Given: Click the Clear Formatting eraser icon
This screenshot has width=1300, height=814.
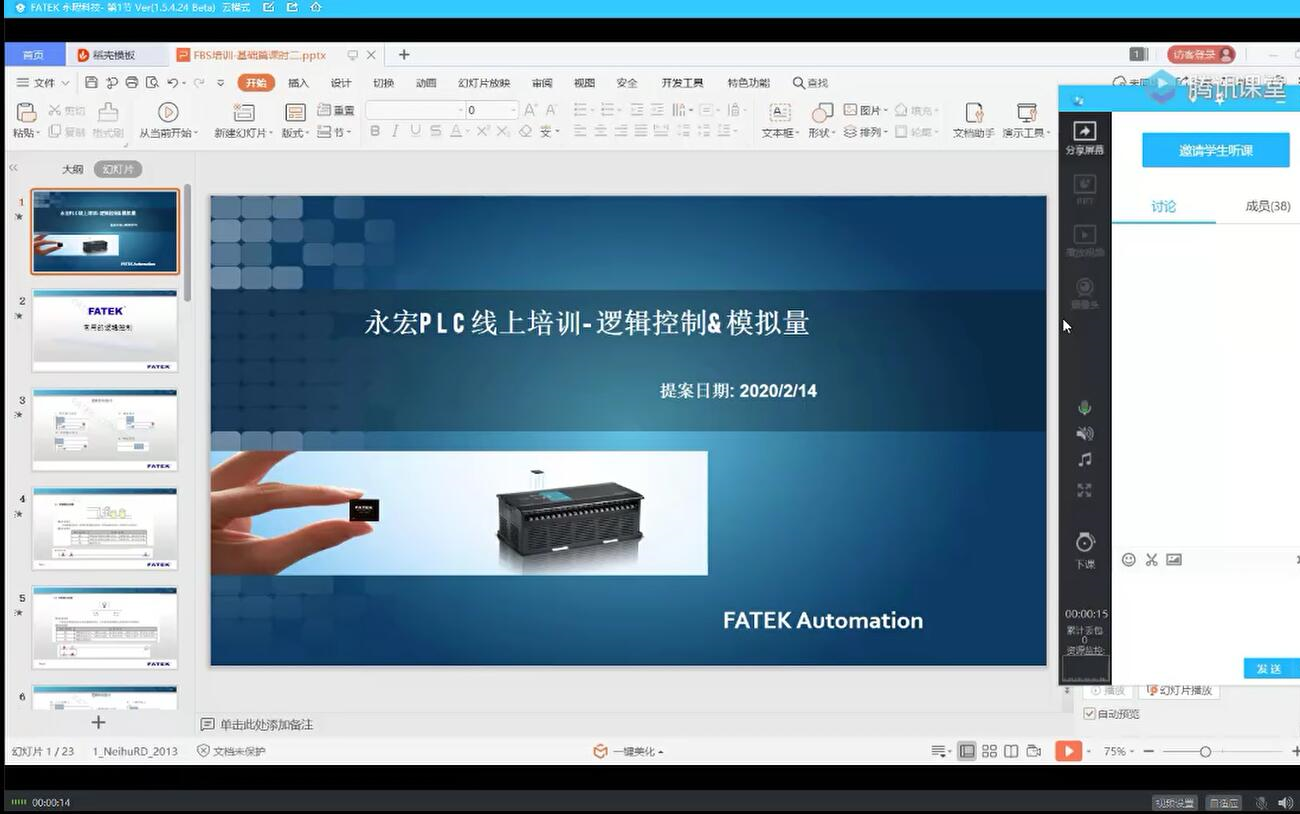Looking at the screenshot, I should [x=525, y=131].
